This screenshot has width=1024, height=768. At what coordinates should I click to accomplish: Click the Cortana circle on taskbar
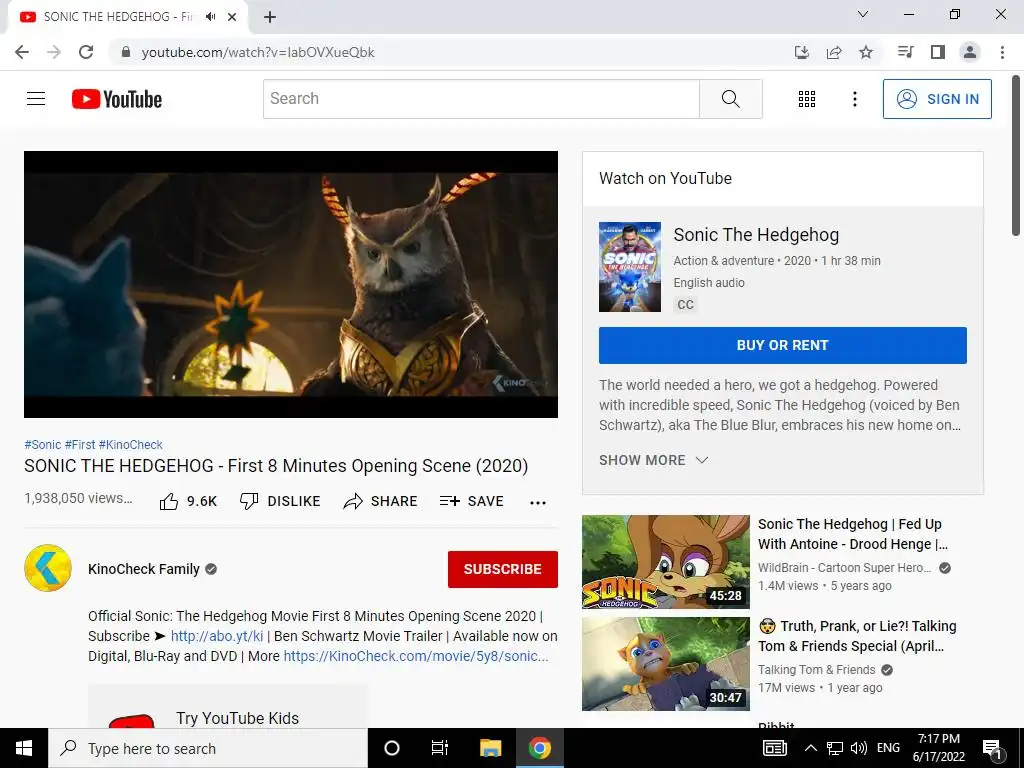(x=391, y=748)
